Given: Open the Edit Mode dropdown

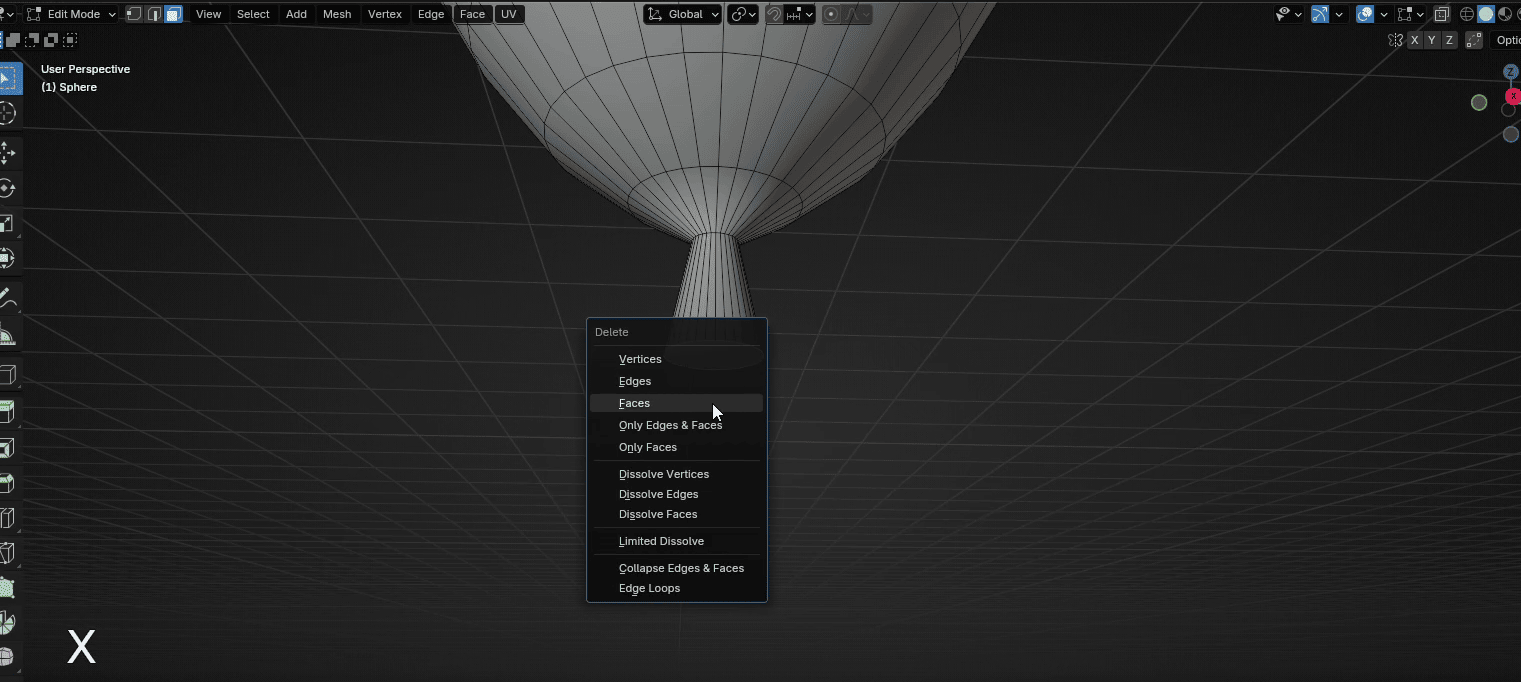Looking at the screenshot, I should point(71,14).
